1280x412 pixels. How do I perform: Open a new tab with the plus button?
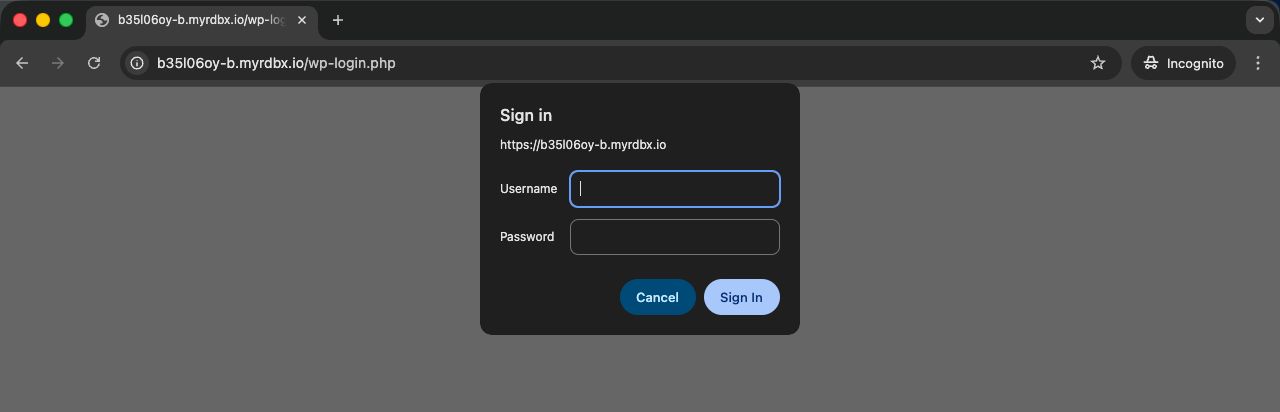(x=338, y=20)
